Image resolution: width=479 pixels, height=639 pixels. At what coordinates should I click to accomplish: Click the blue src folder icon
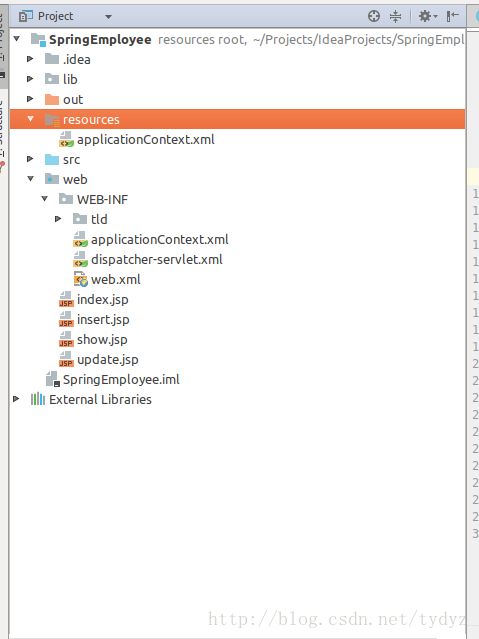pyautogui.click(x=52, y=159)
